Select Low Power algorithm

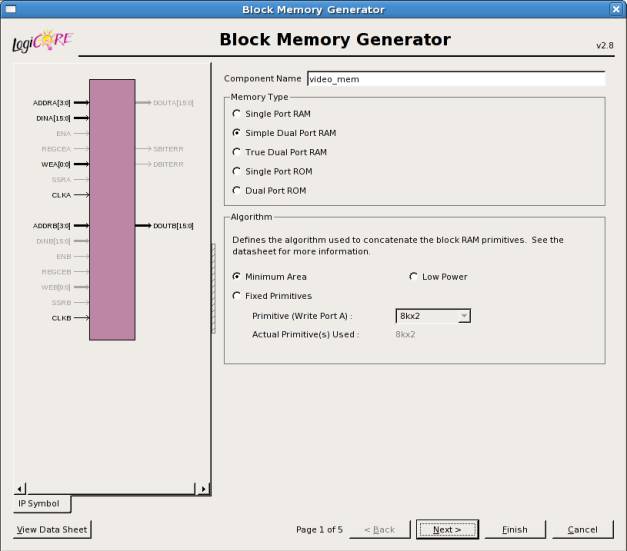(413, 276)
